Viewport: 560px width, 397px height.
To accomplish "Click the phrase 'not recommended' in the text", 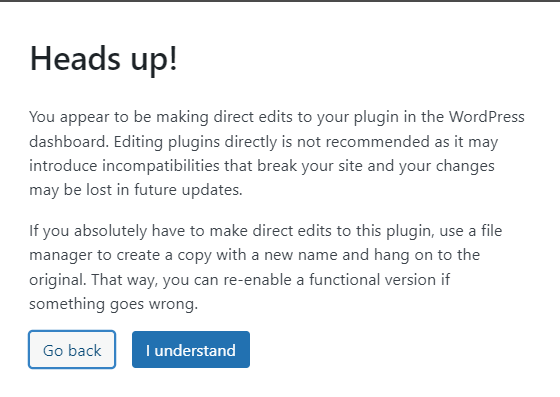I will (x=363, y=142).
